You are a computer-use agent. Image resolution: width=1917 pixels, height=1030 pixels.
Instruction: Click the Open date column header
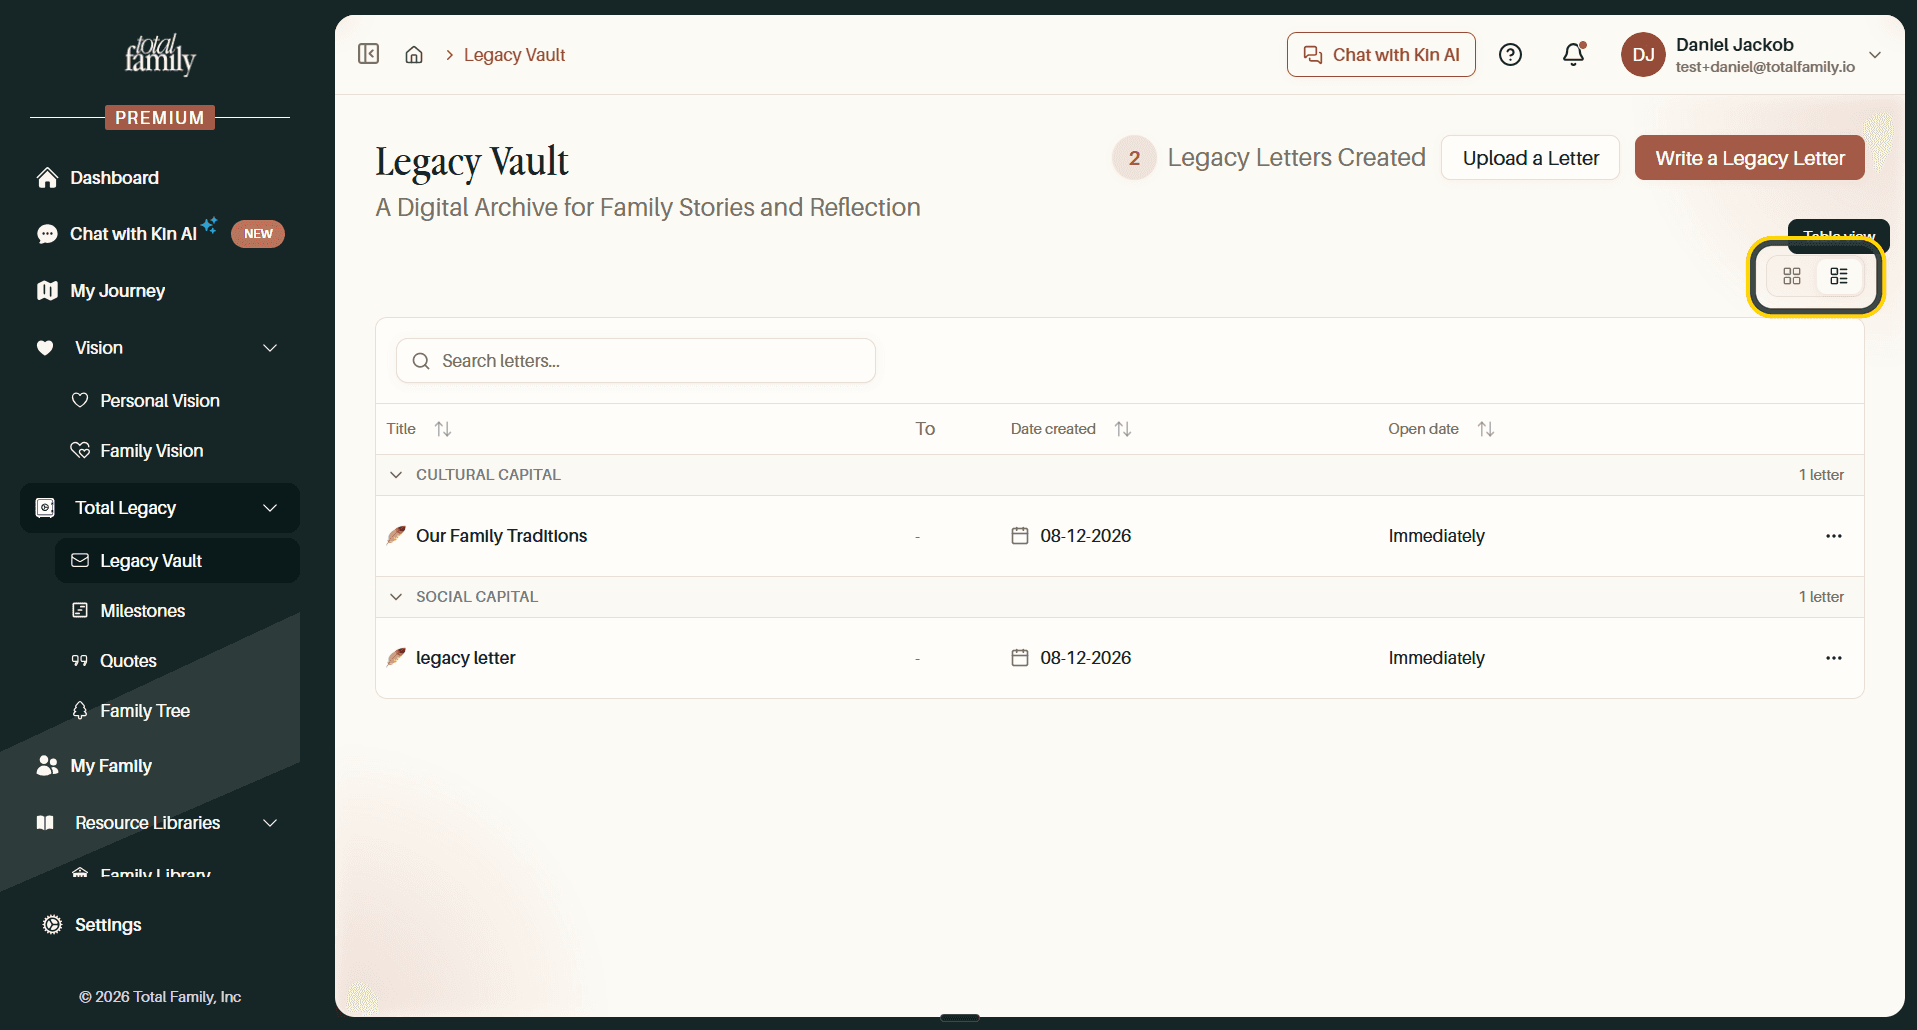click(x=1423, y=429)
